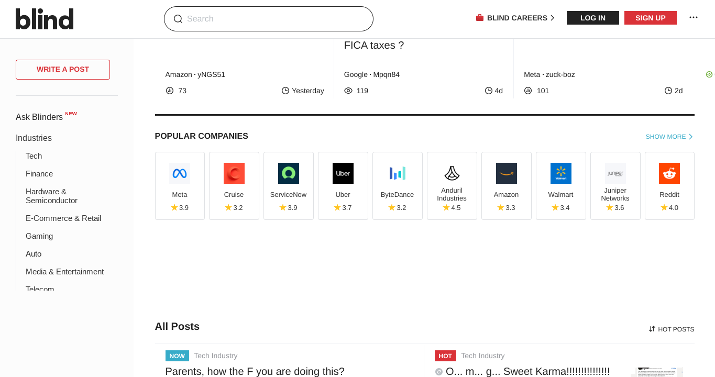Screen dimensions: 715x377
Task: Click WRITE A POST button
Action: pos(62,69)
